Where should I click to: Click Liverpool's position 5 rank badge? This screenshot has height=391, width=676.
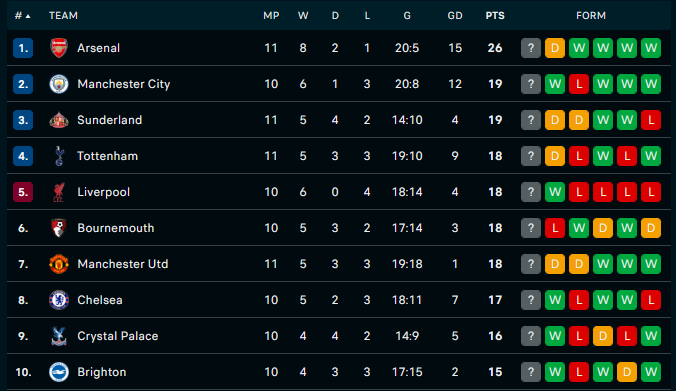point(23,192)
